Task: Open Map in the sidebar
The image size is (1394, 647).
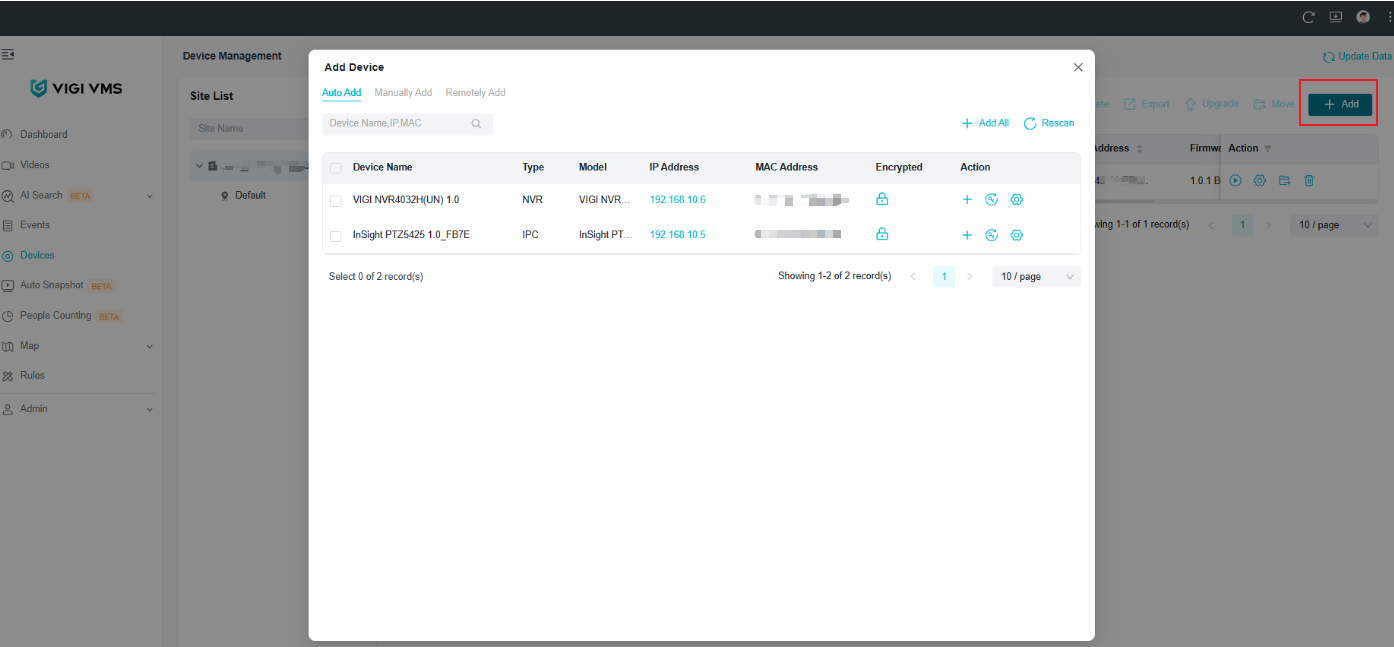Action: [29, 346]
